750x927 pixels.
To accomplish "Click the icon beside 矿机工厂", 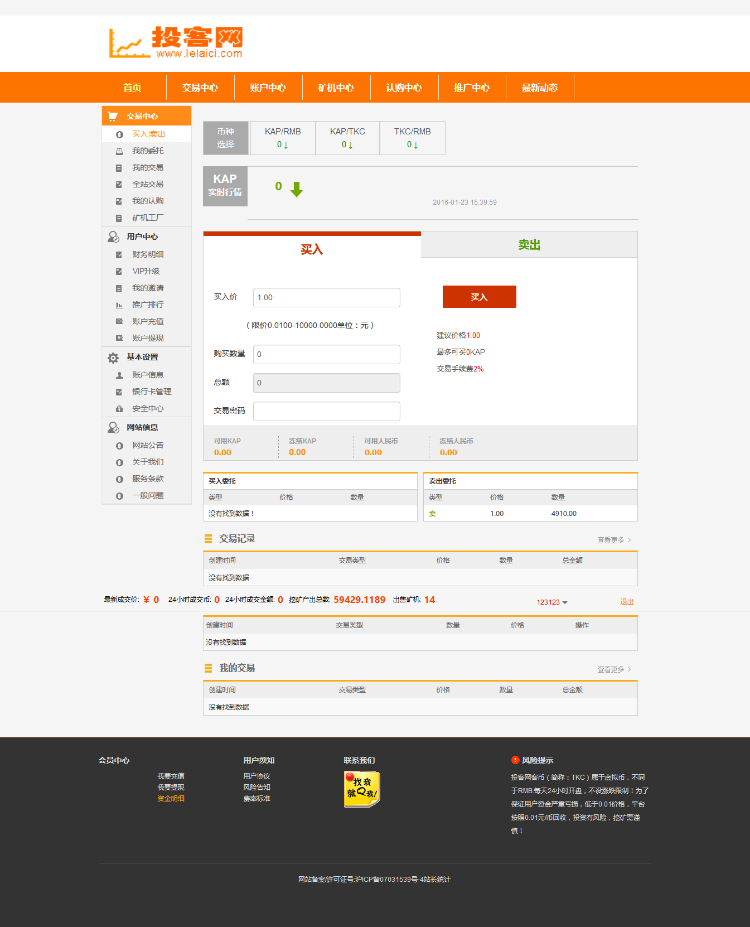I will (x=119, y=218).
